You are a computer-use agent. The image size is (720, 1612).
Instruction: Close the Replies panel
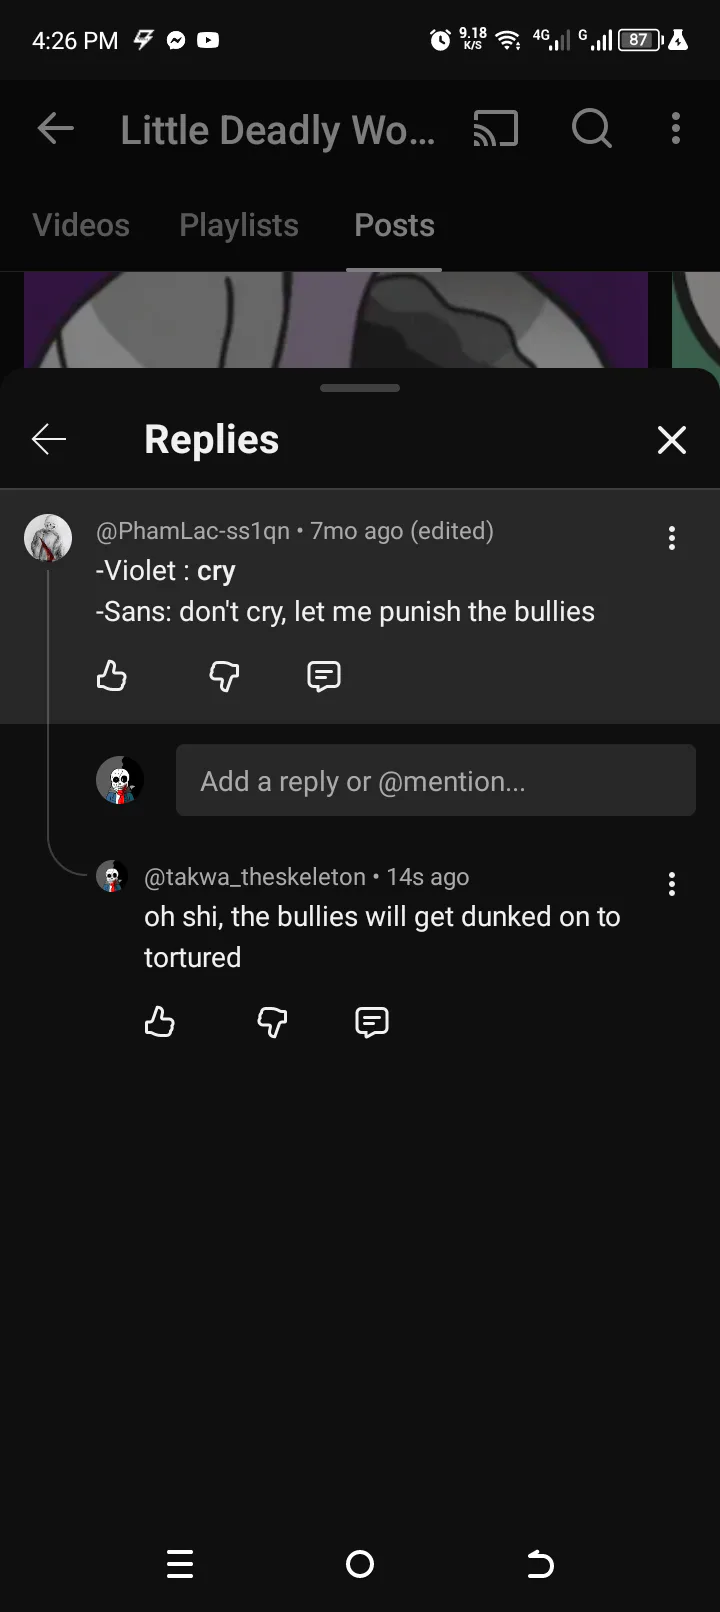[672, 439]
